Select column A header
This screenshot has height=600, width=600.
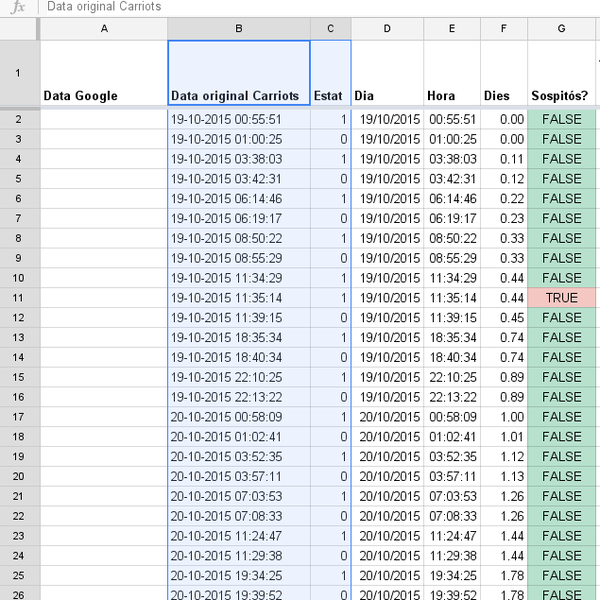(104, 30)
